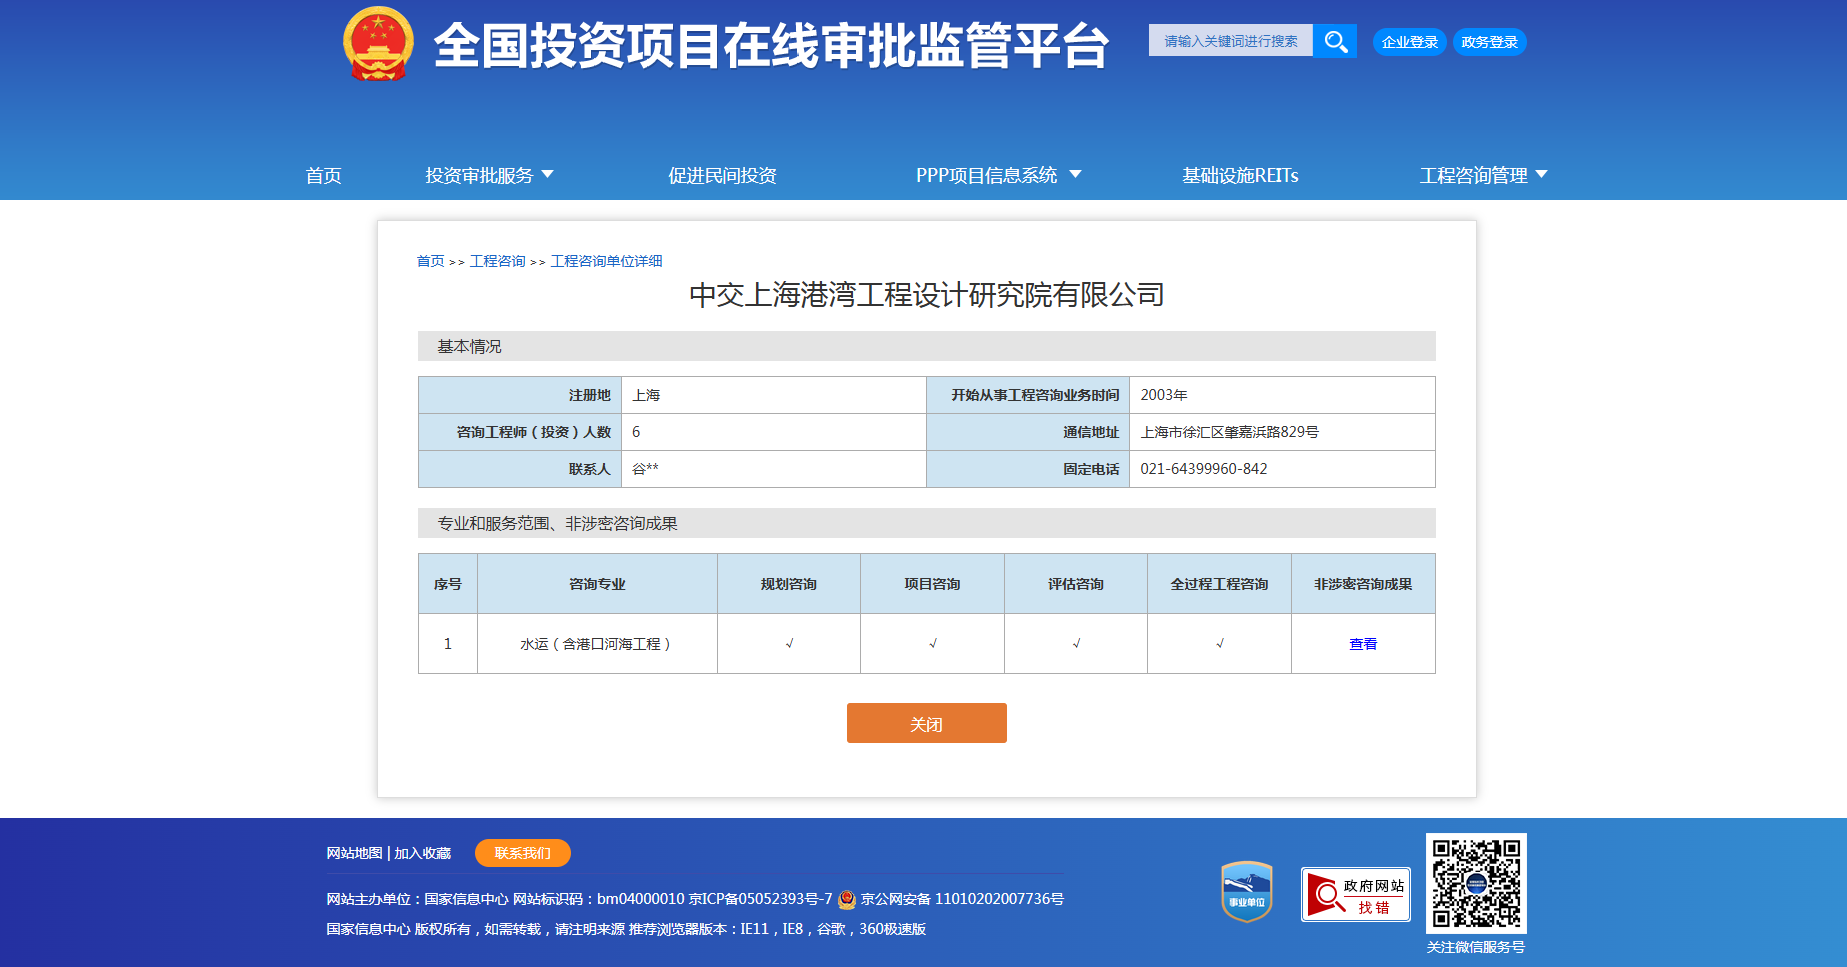Image resolution: width=1847 pixels, height=967 pixels.
Task: Click the 企业登录 button
Action: [1409, 42]
